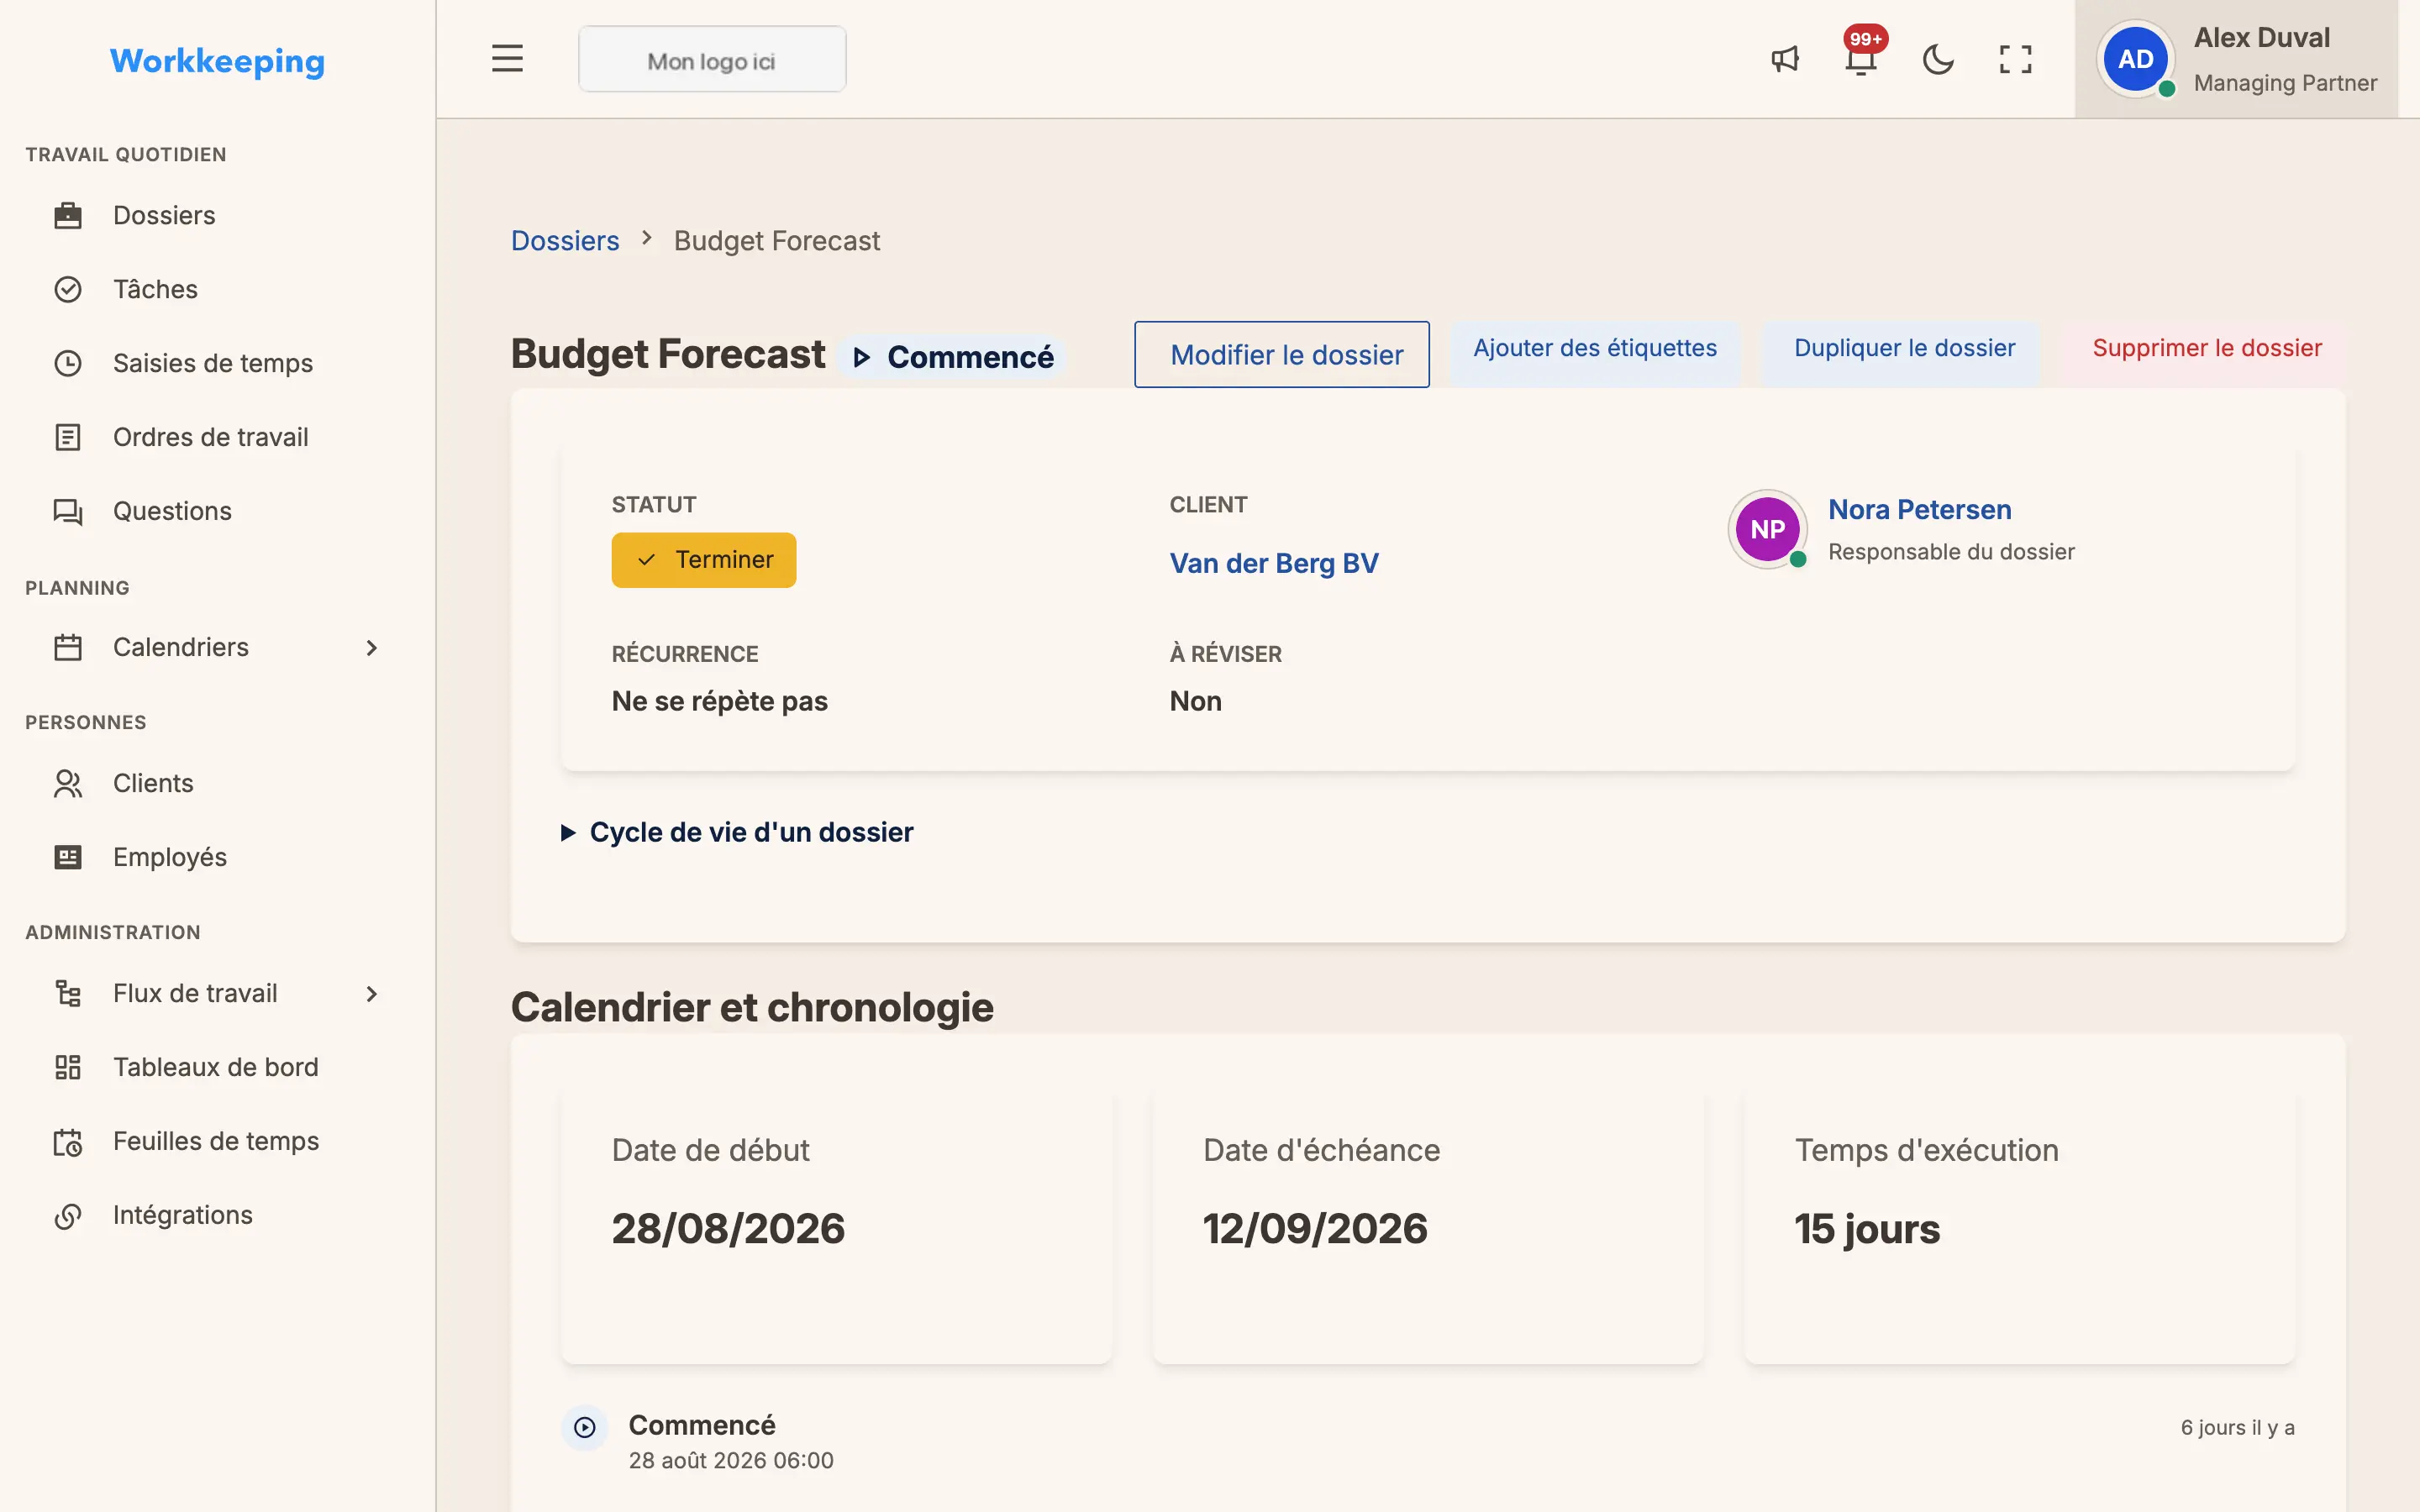Click the Calendriers calendar icon

pos(68,647)
